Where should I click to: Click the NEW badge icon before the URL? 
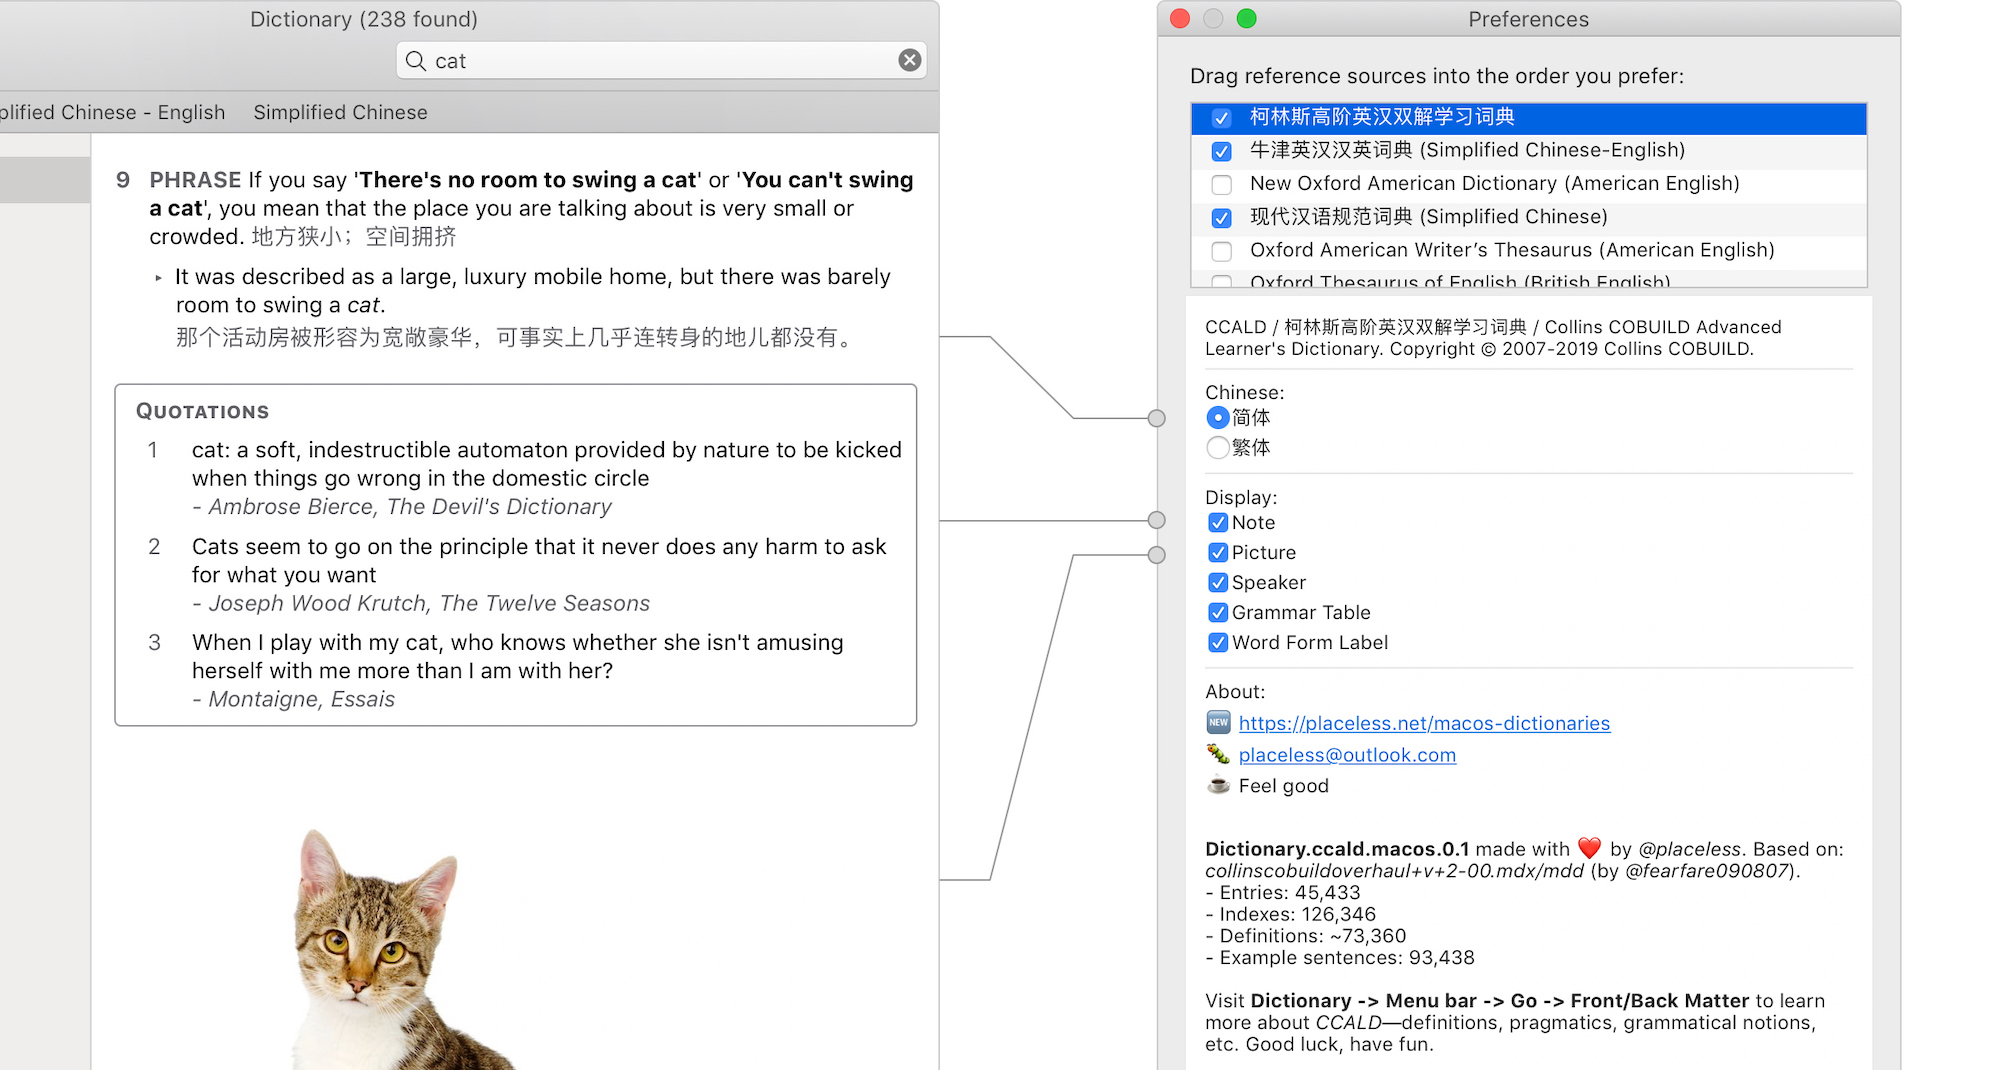click(1217, 722)
